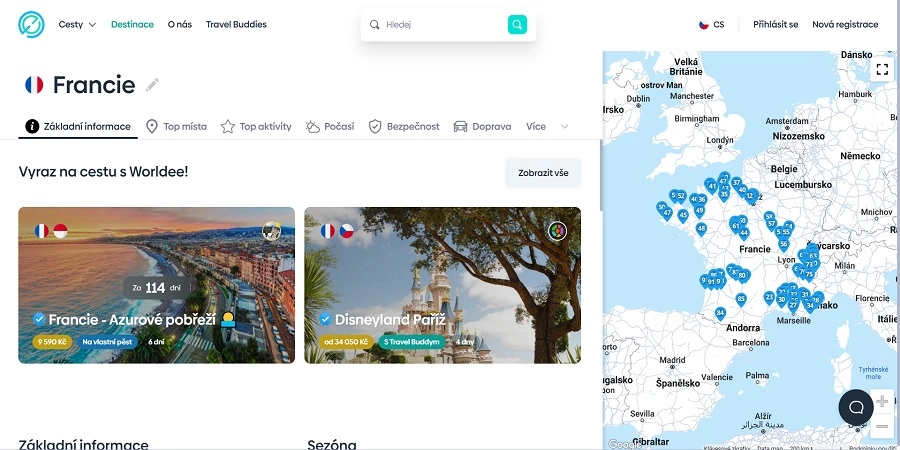Click the Zobrazit vše button
900x450 pixels.
pos(543,173)
